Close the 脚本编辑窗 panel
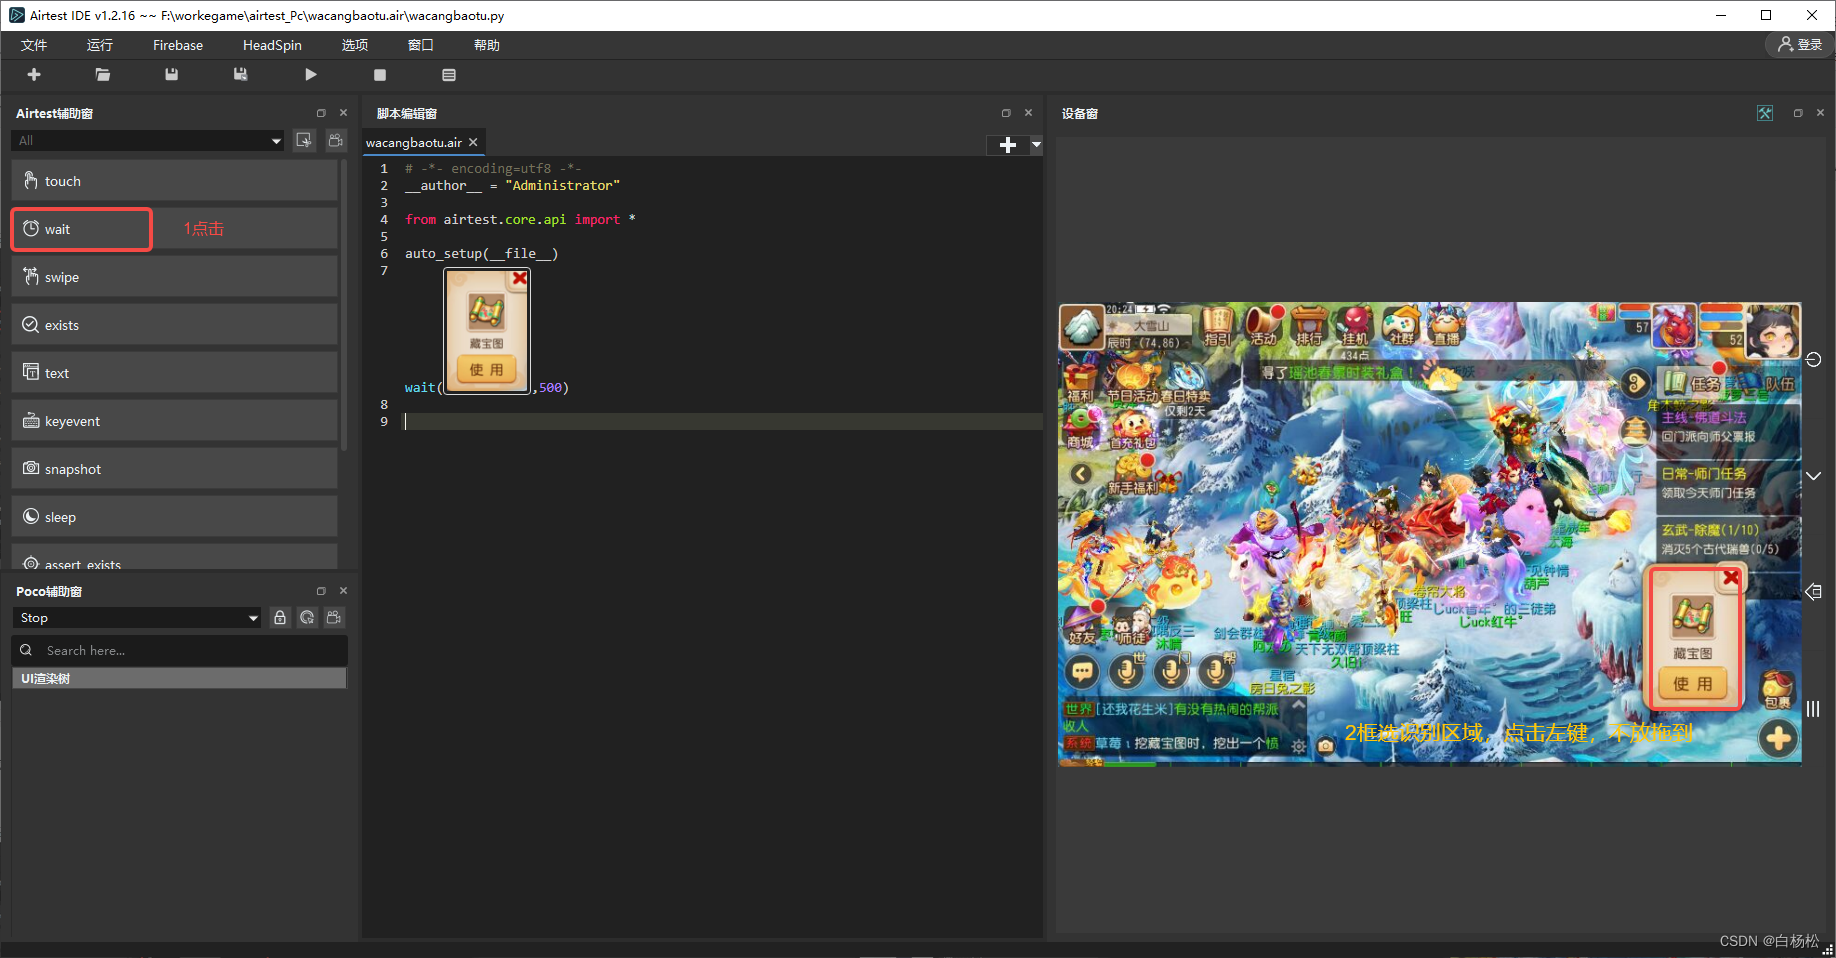 (x=1028, y=113)
